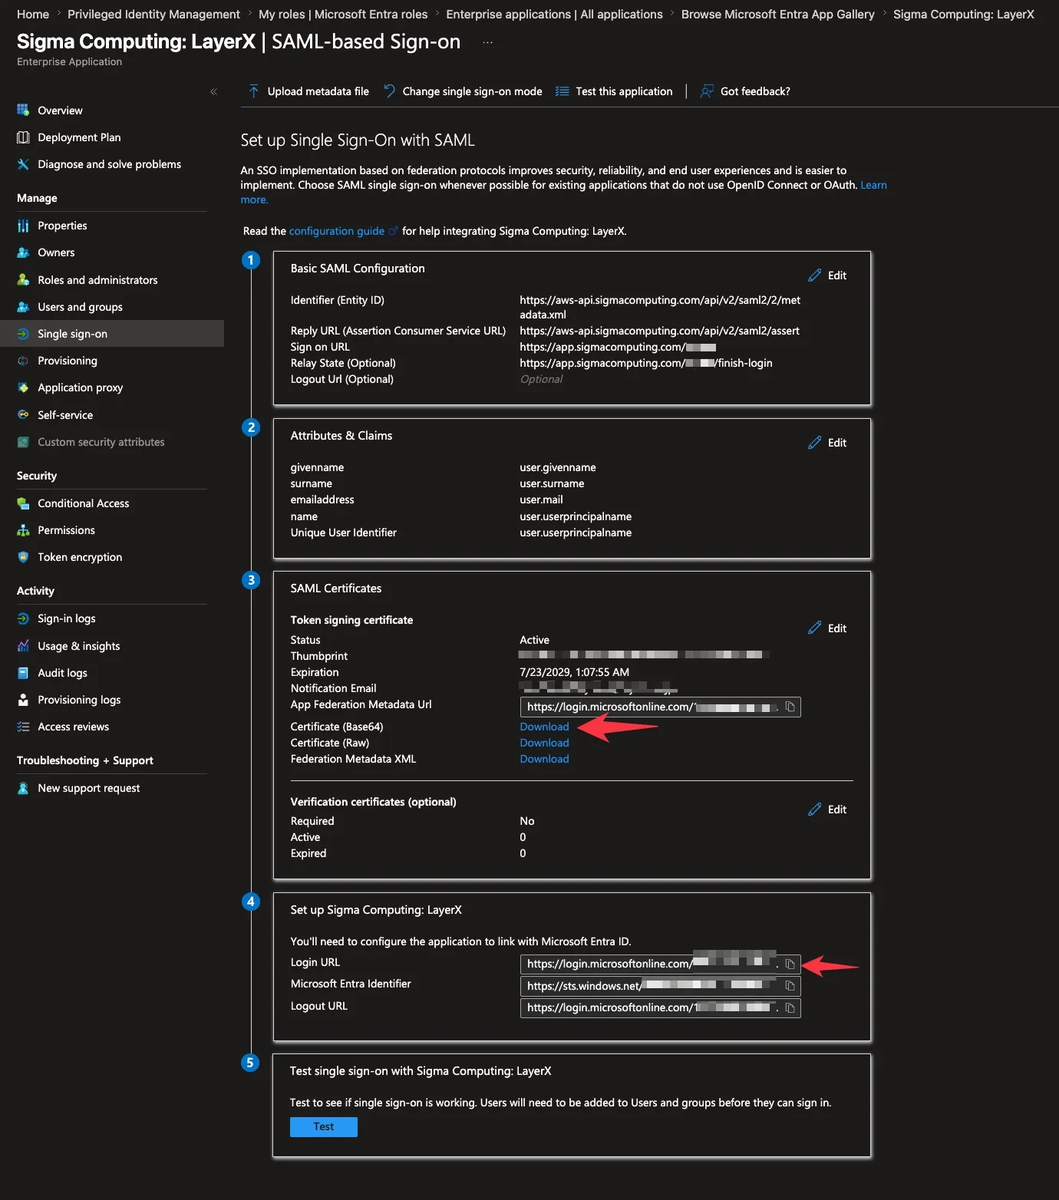Image resolution: width=1059 pixels, height=1200 pixels.
Task: Click the Application proxy icon
Action: pos(24,388)
